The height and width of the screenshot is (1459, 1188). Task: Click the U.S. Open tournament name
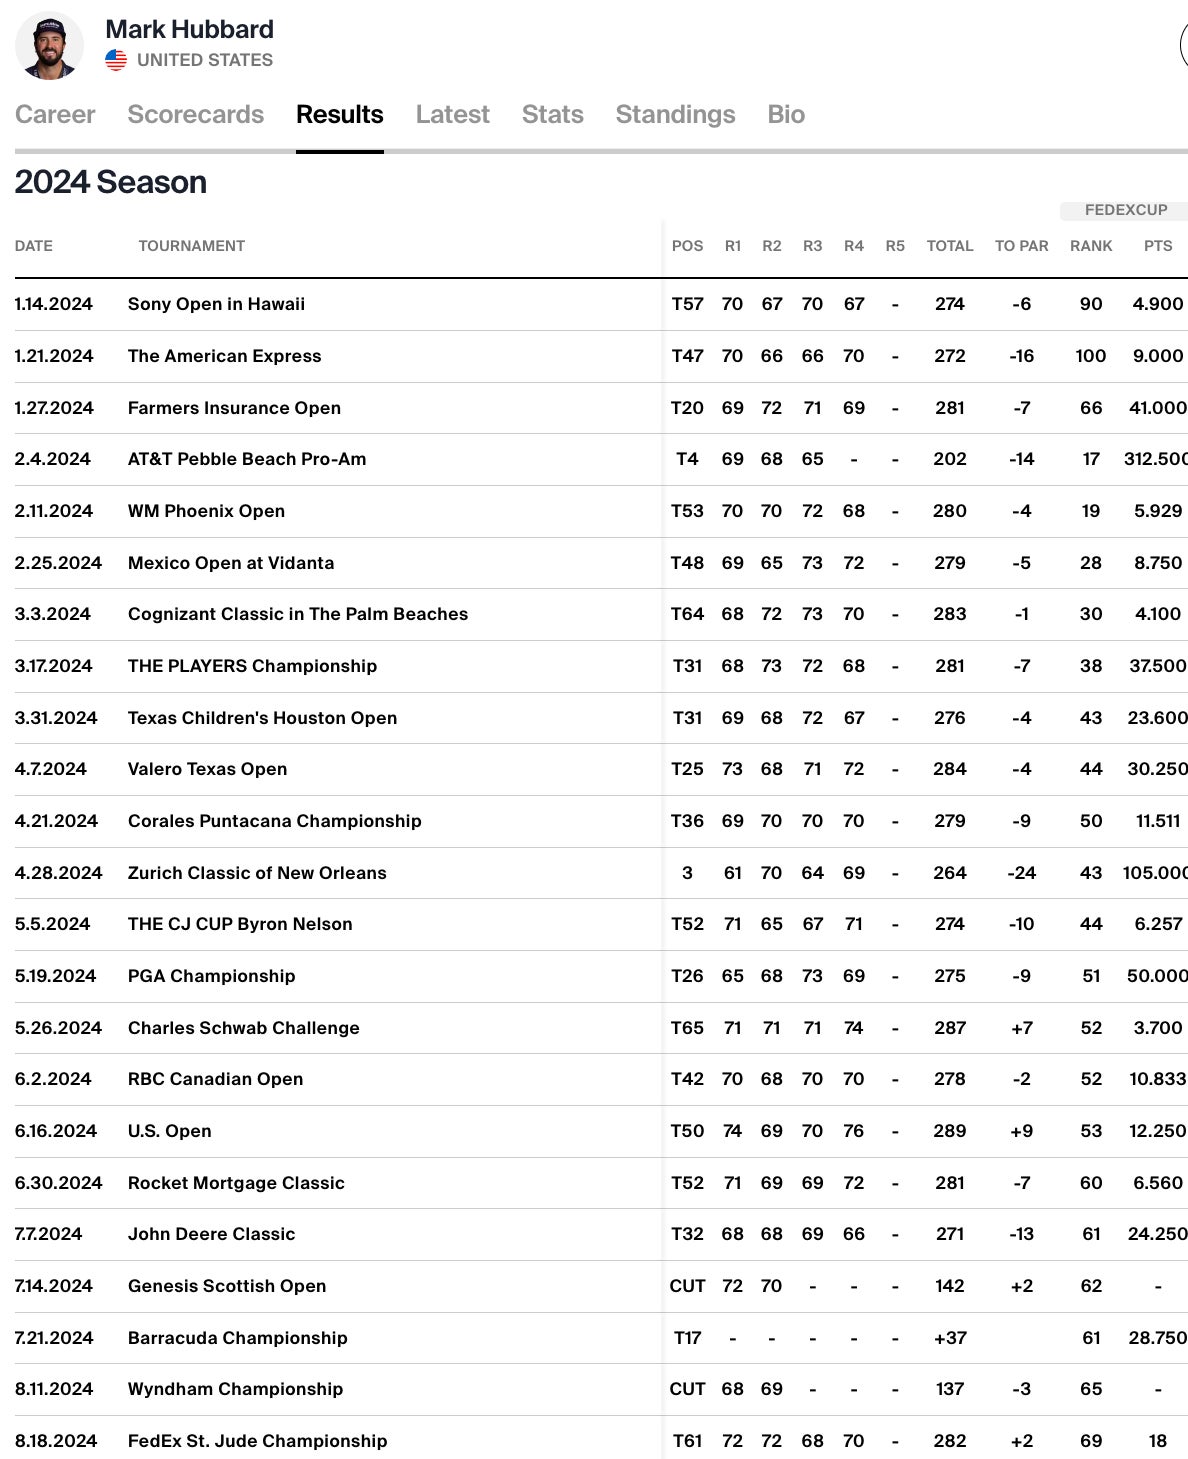[169, 1131]
